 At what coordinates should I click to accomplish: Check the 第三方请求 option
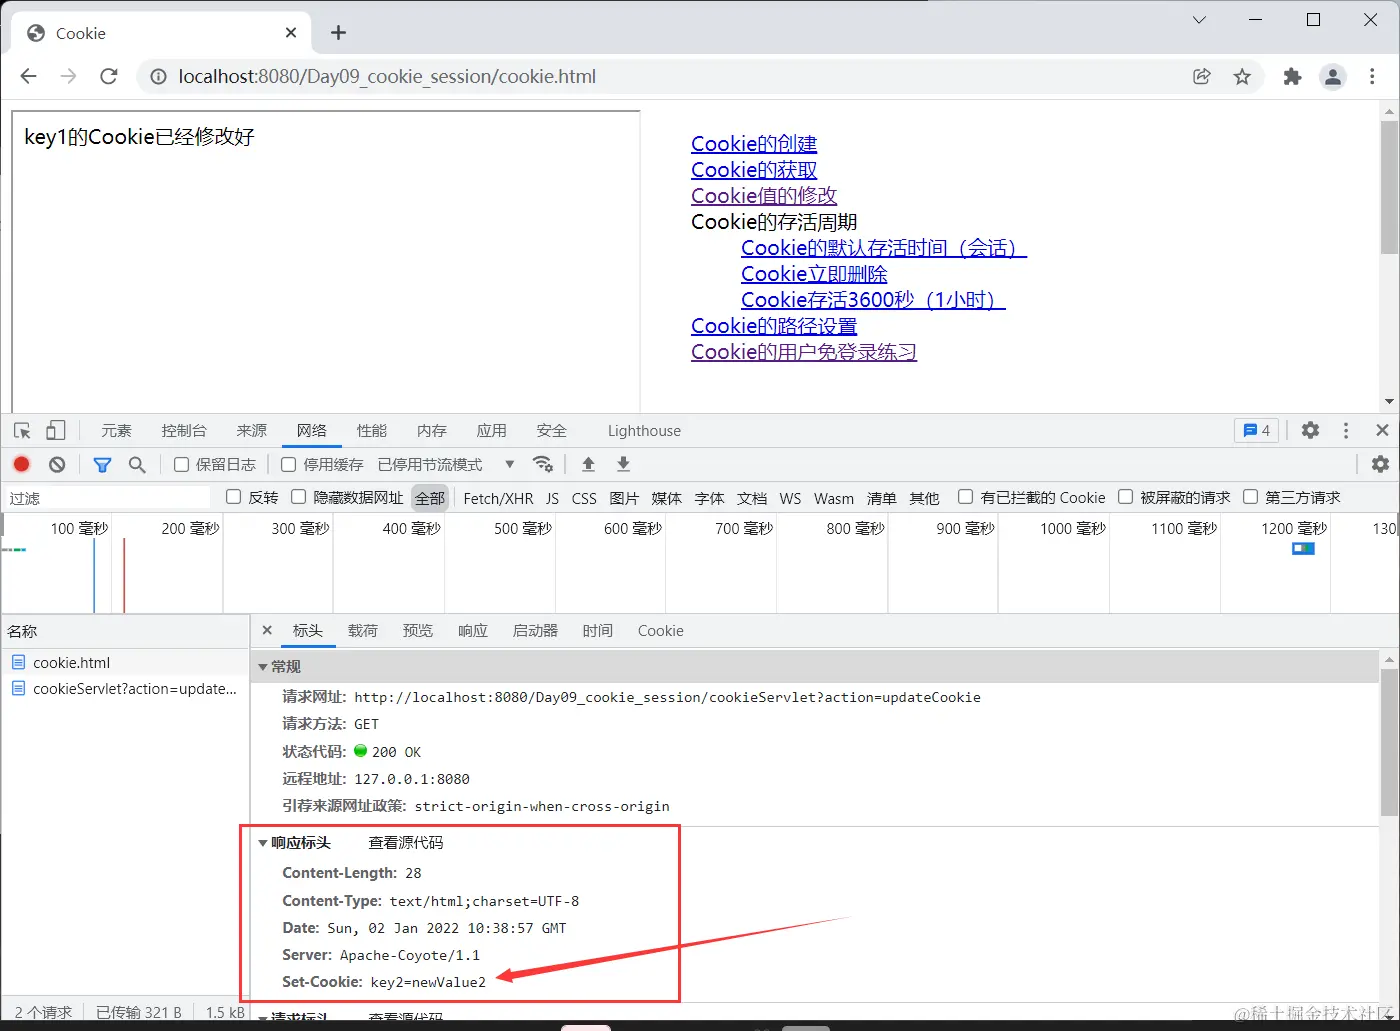click(x=1250, y=497)
